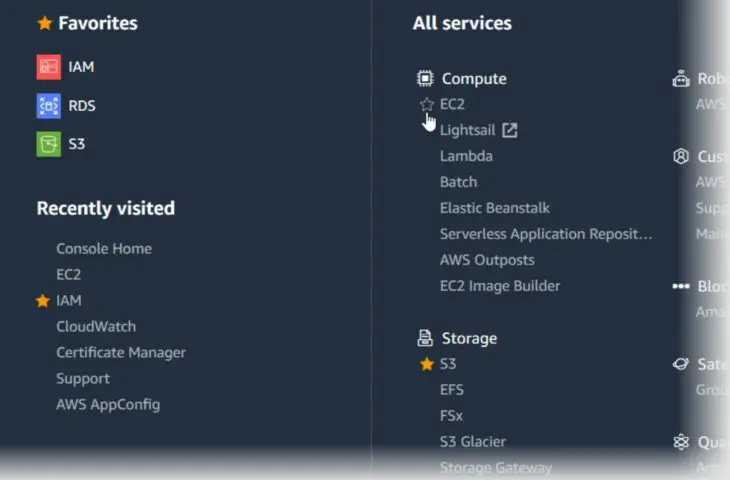Open RDS favorite service icon
The image size is (730, 480).
(x=48, y=106)
